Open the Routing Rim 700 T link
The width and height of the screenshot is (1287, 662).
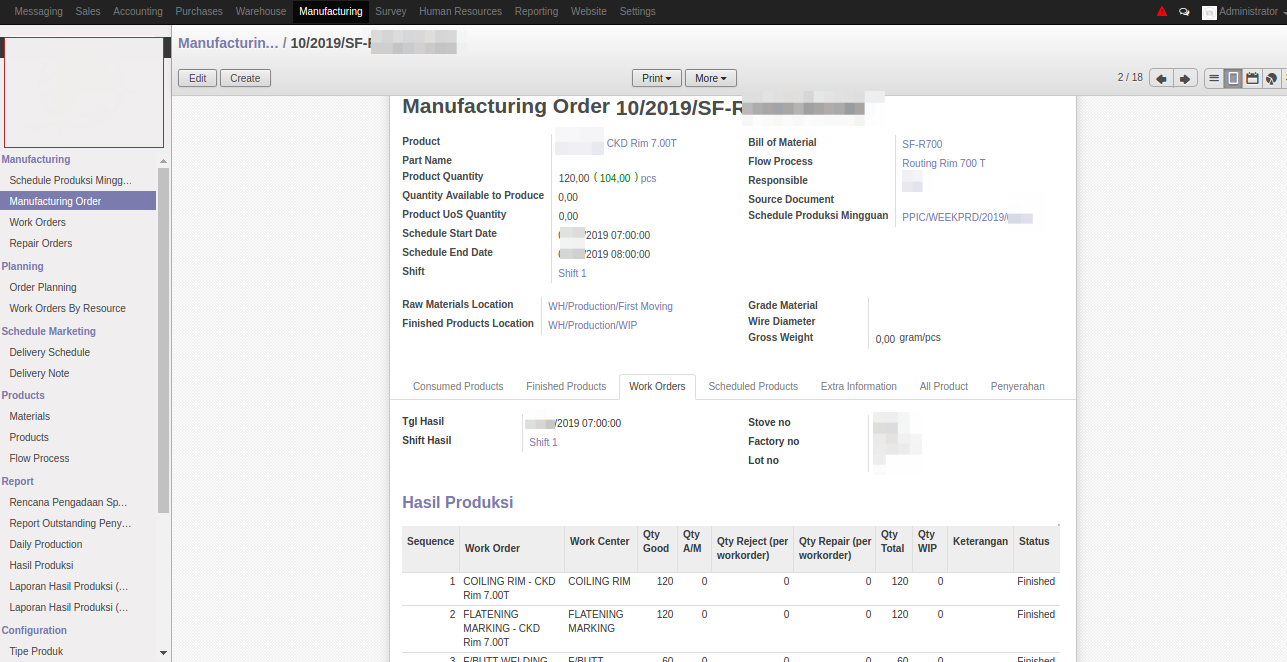click(x=943, y=163)
